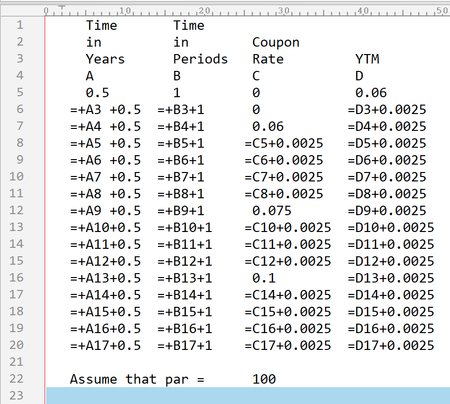Click the column letter 'B'

click(x=177, y=76)
